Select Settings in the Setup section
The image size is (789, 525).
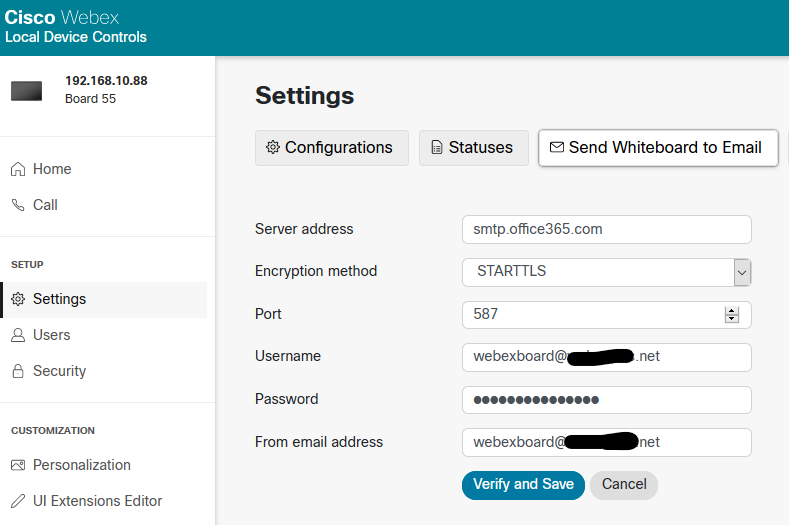pos(104,299)
